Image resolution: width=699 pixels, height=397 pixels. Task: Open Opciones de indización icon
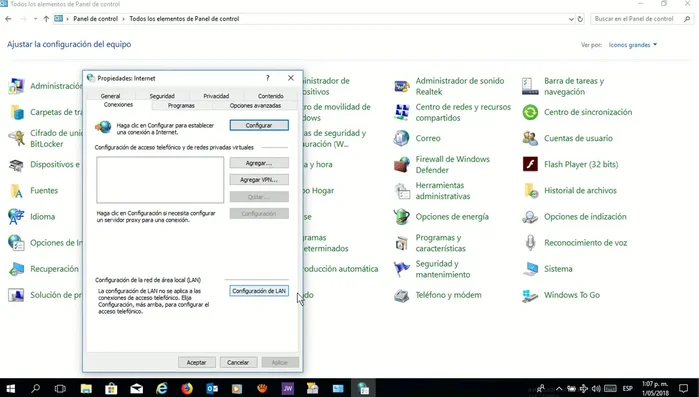(x=530, y=217)
